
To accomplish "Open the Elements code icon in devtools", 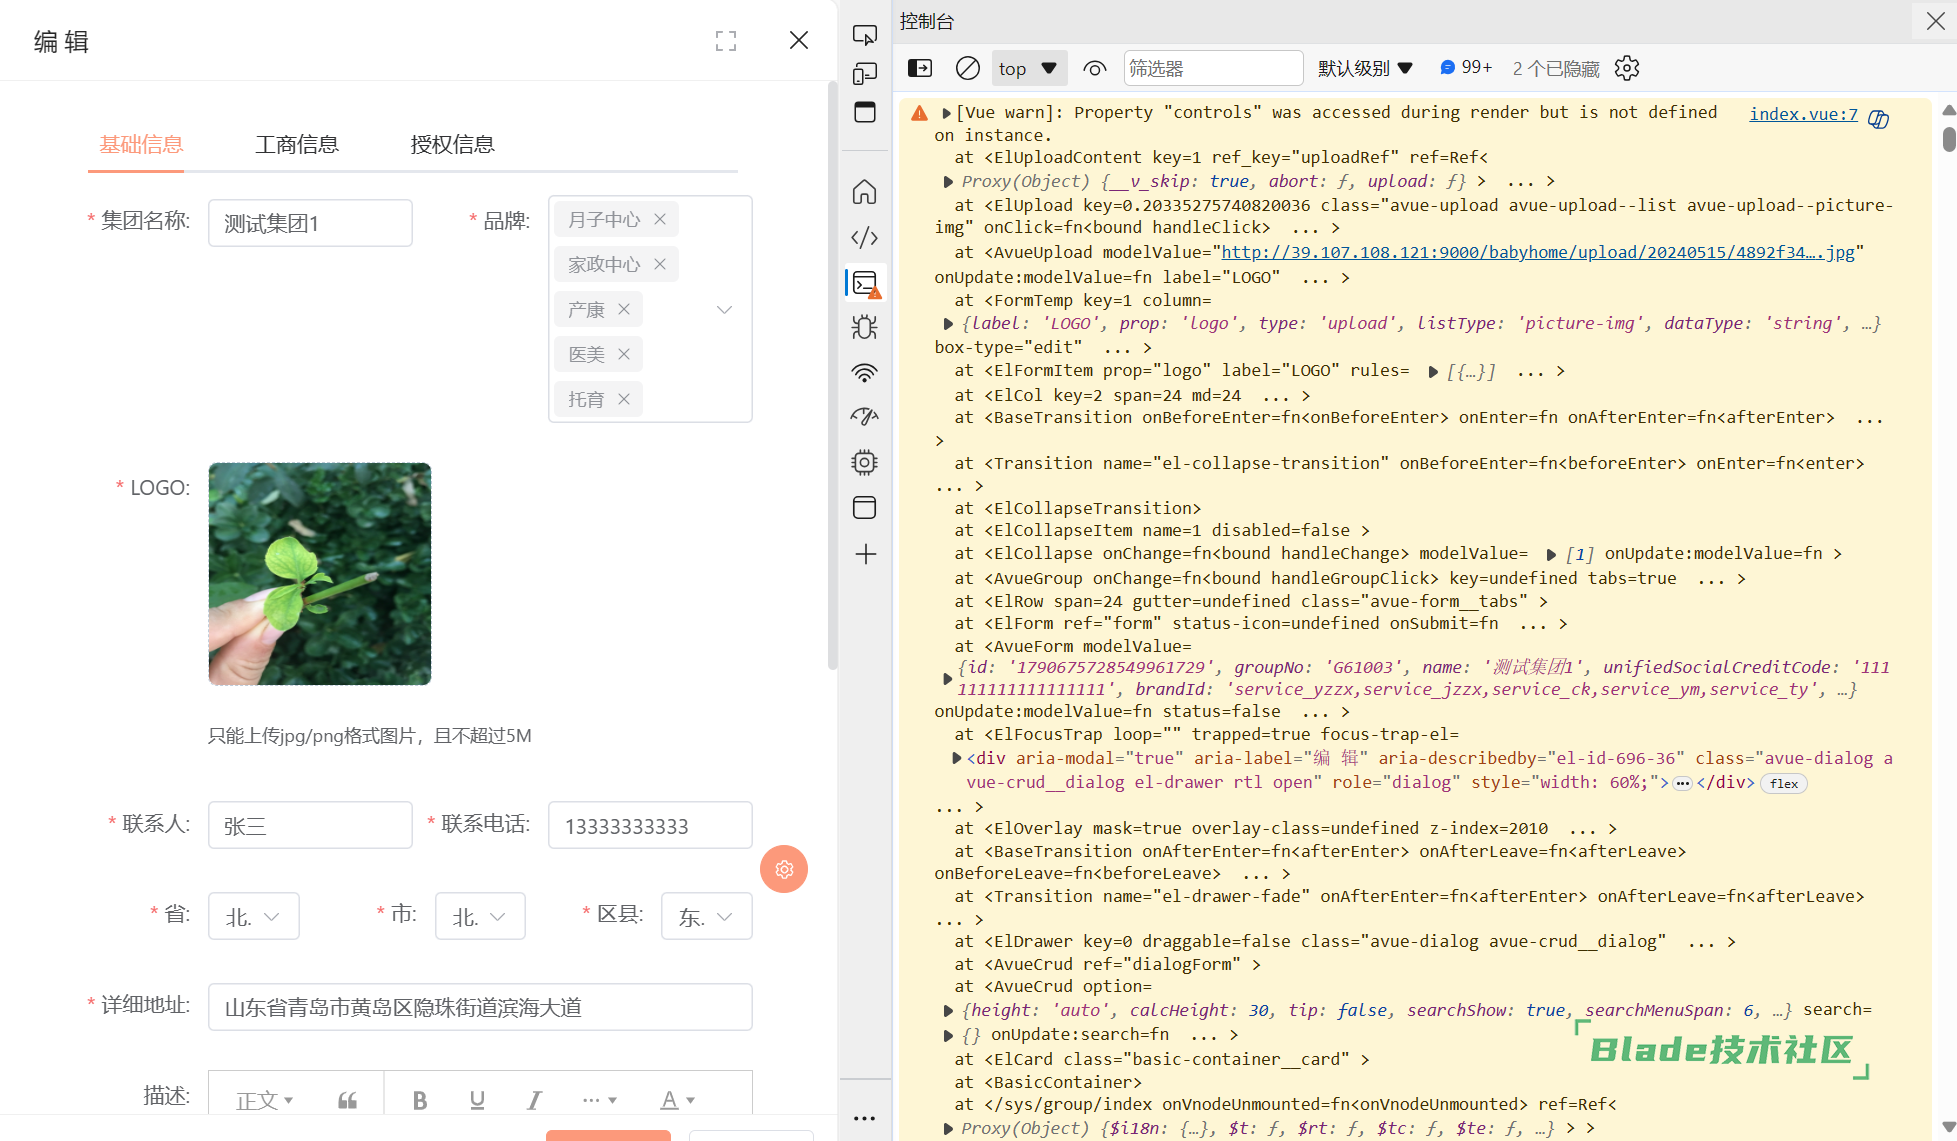I will coord(865,237).
